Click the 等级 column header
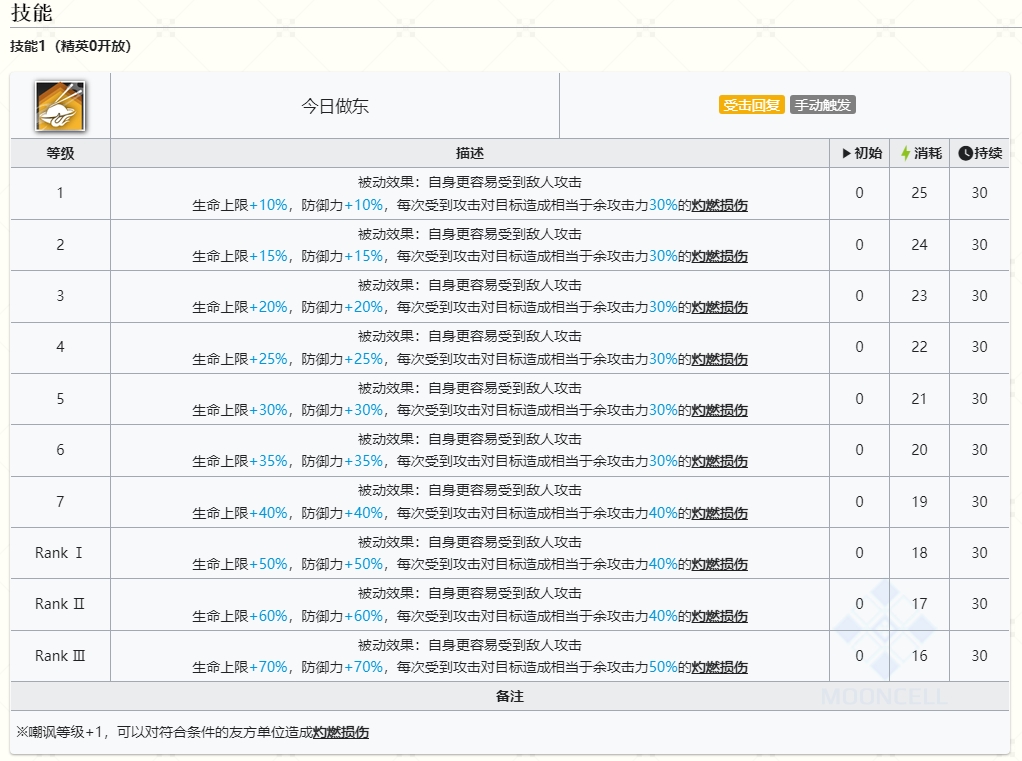 click(60, 153)
